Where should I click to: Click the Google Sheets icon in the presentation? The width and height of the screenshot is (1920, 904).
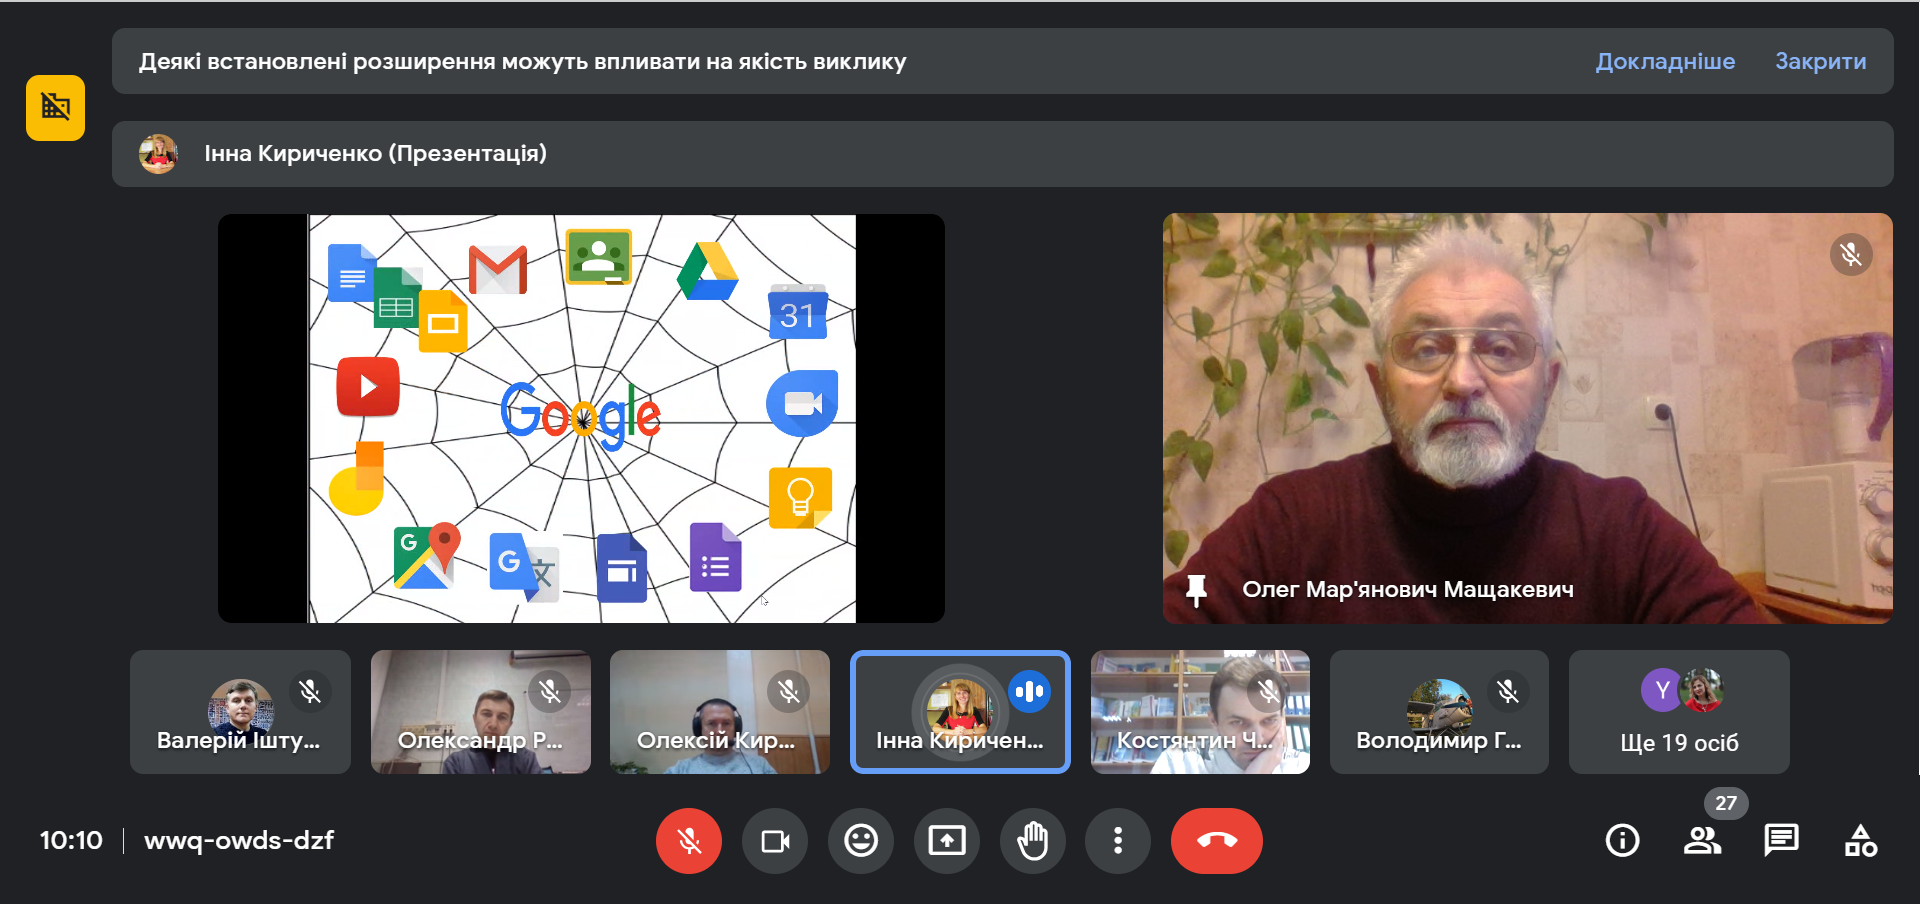coord(397,298)
